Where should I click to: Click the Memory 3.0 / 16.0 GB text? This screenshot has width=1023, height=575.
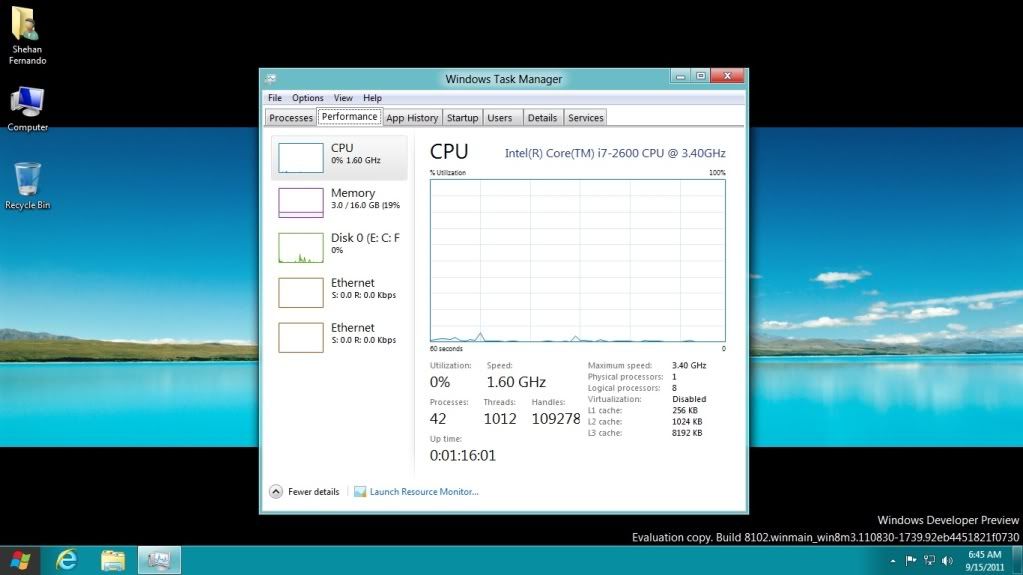tap(365, 205)
